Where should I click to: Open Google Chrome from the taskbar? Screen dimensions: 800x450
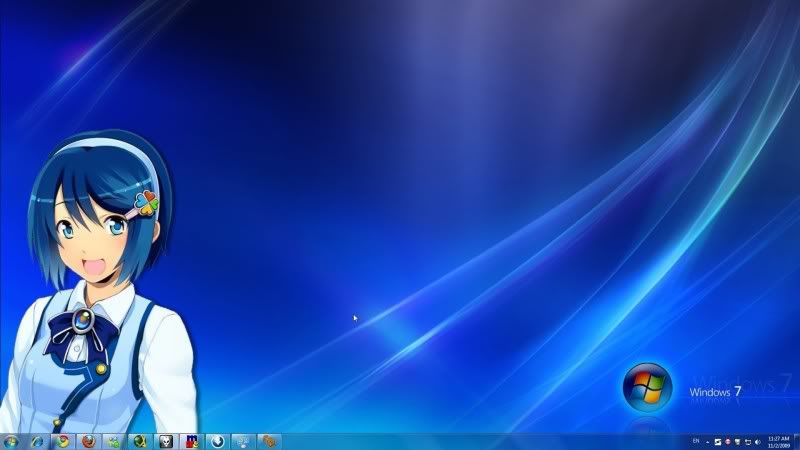click(63, 442)
